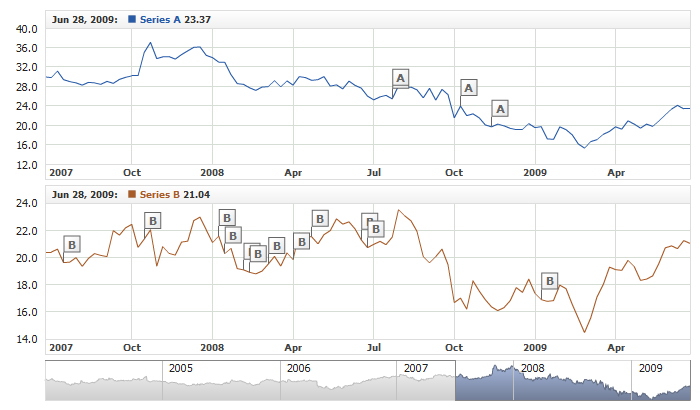Jump to 2005 in the bottom scroller
The height and width of the screenshot is (410, 700).
point(180,368)
